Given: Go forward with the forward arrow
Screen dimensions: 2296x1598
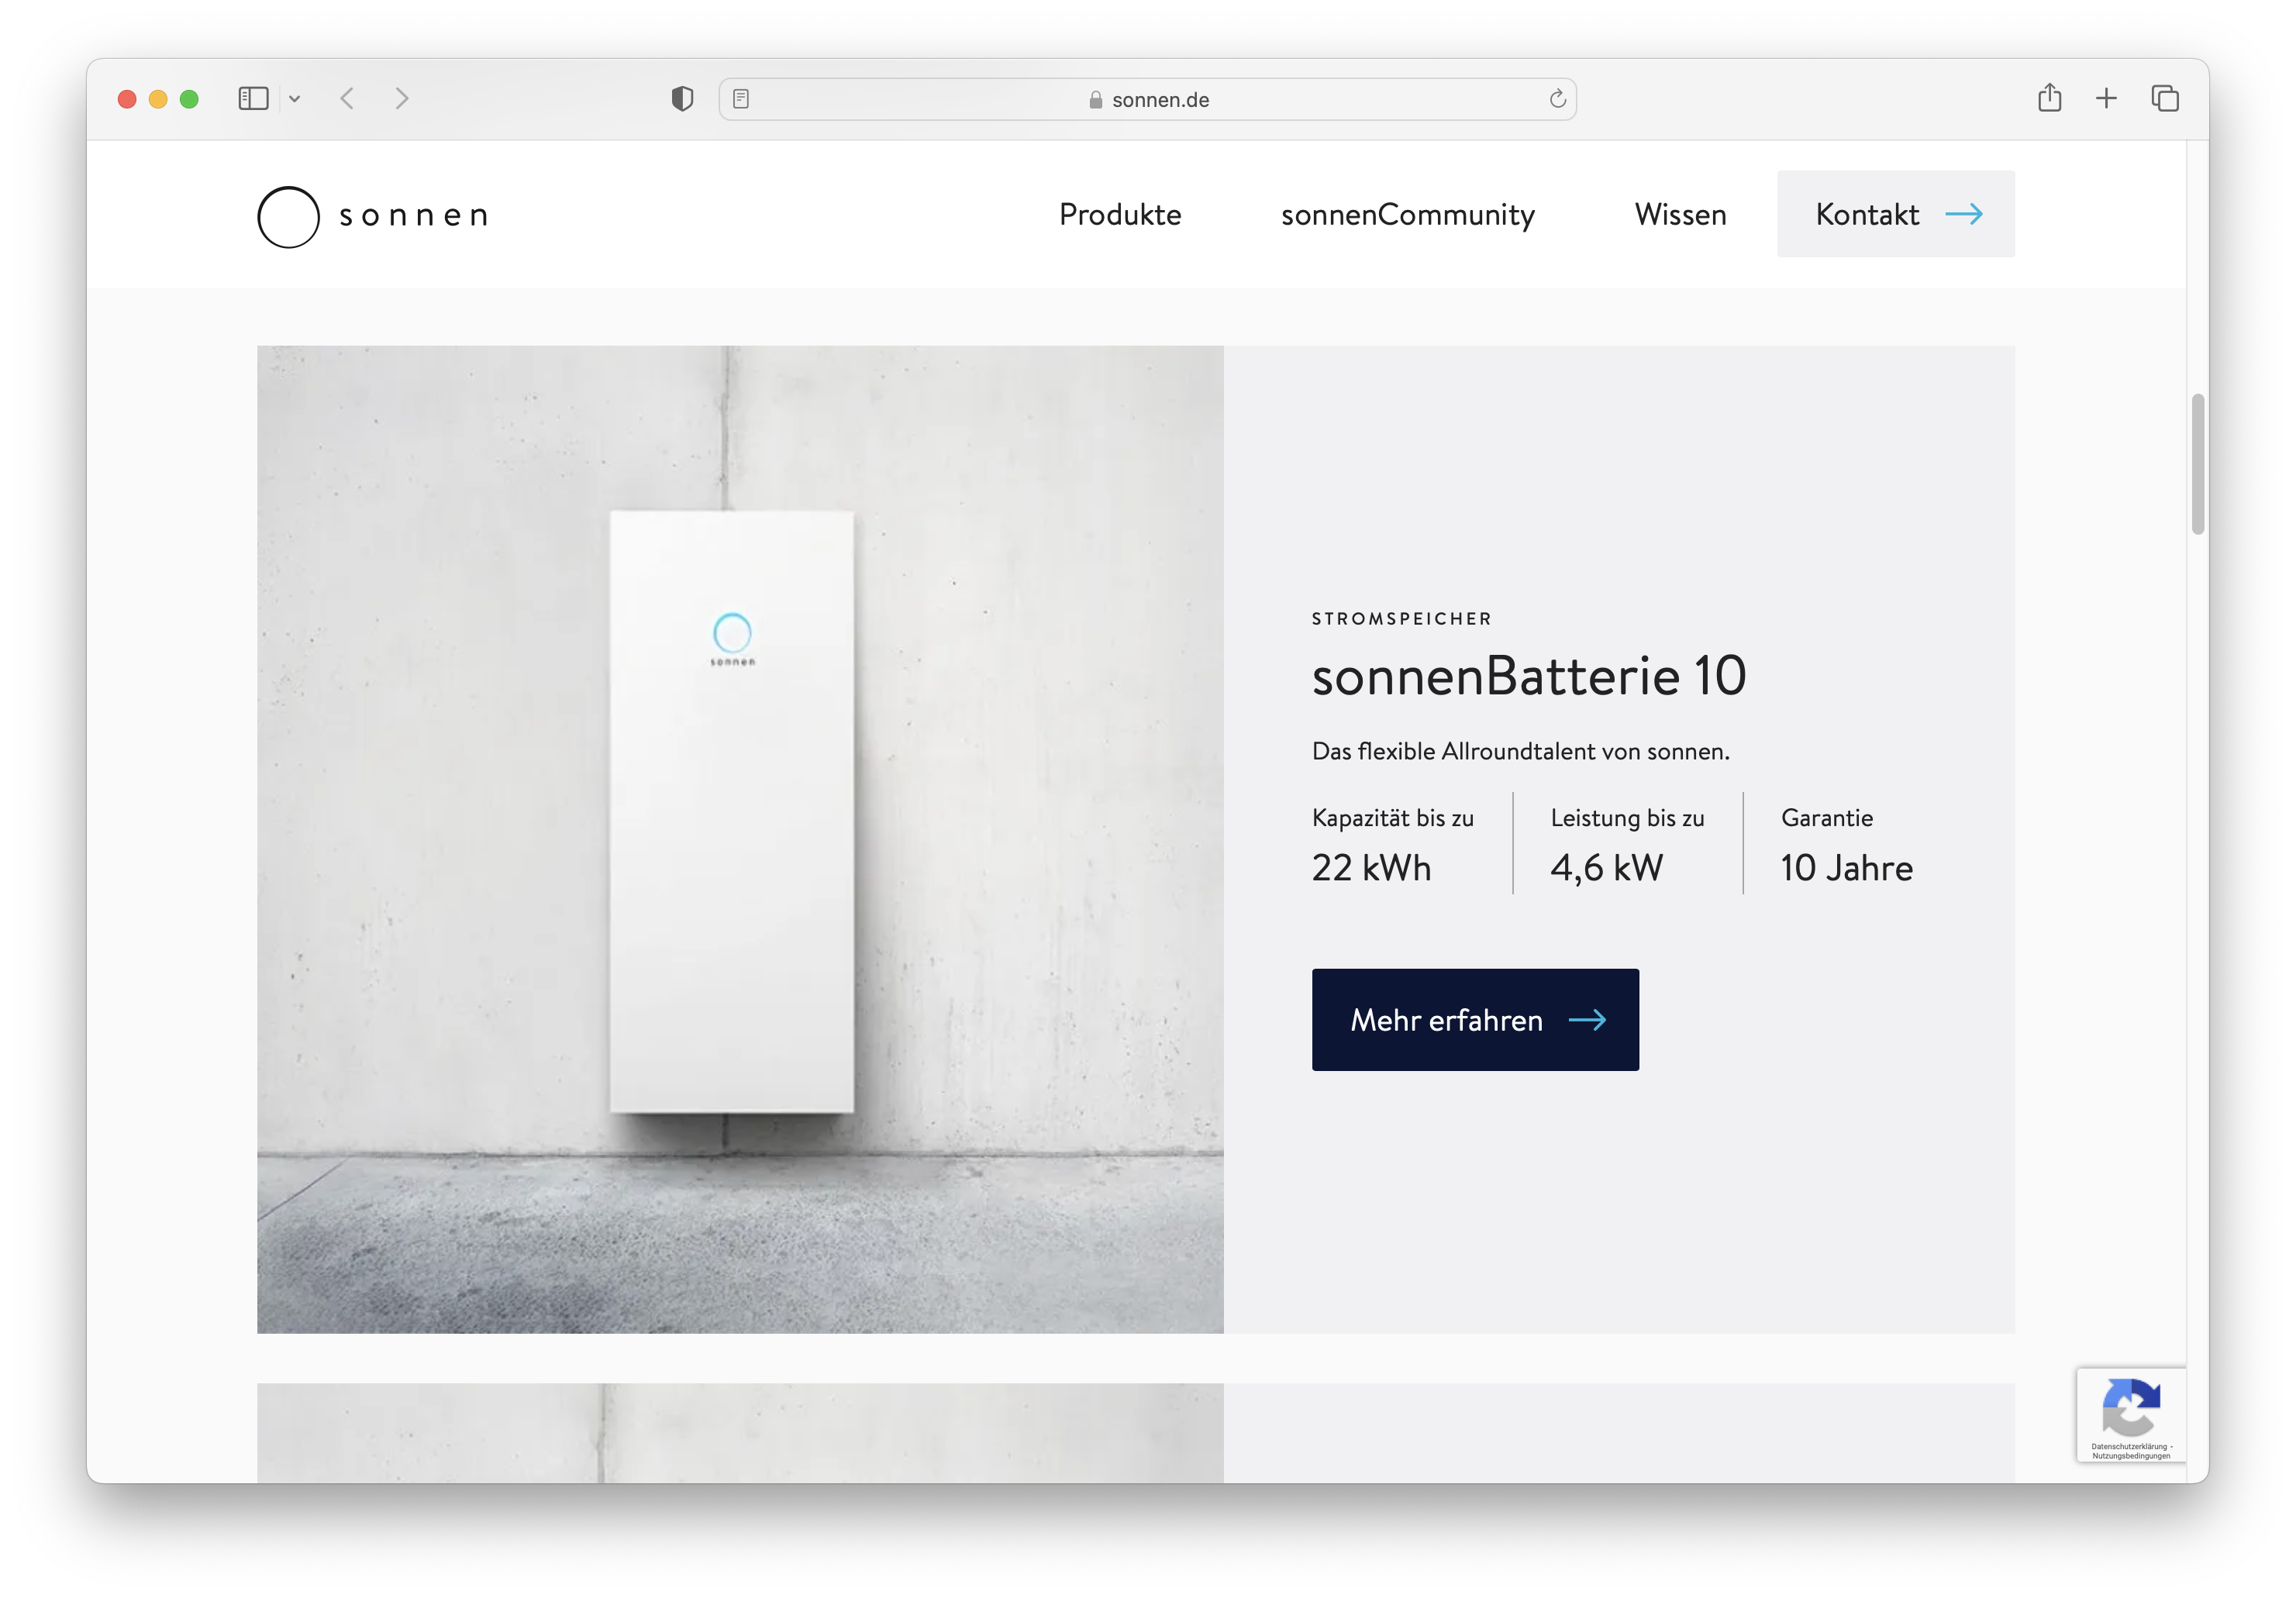Looking at the screenshot, I should pyautogui.click(x=401, y=98).
